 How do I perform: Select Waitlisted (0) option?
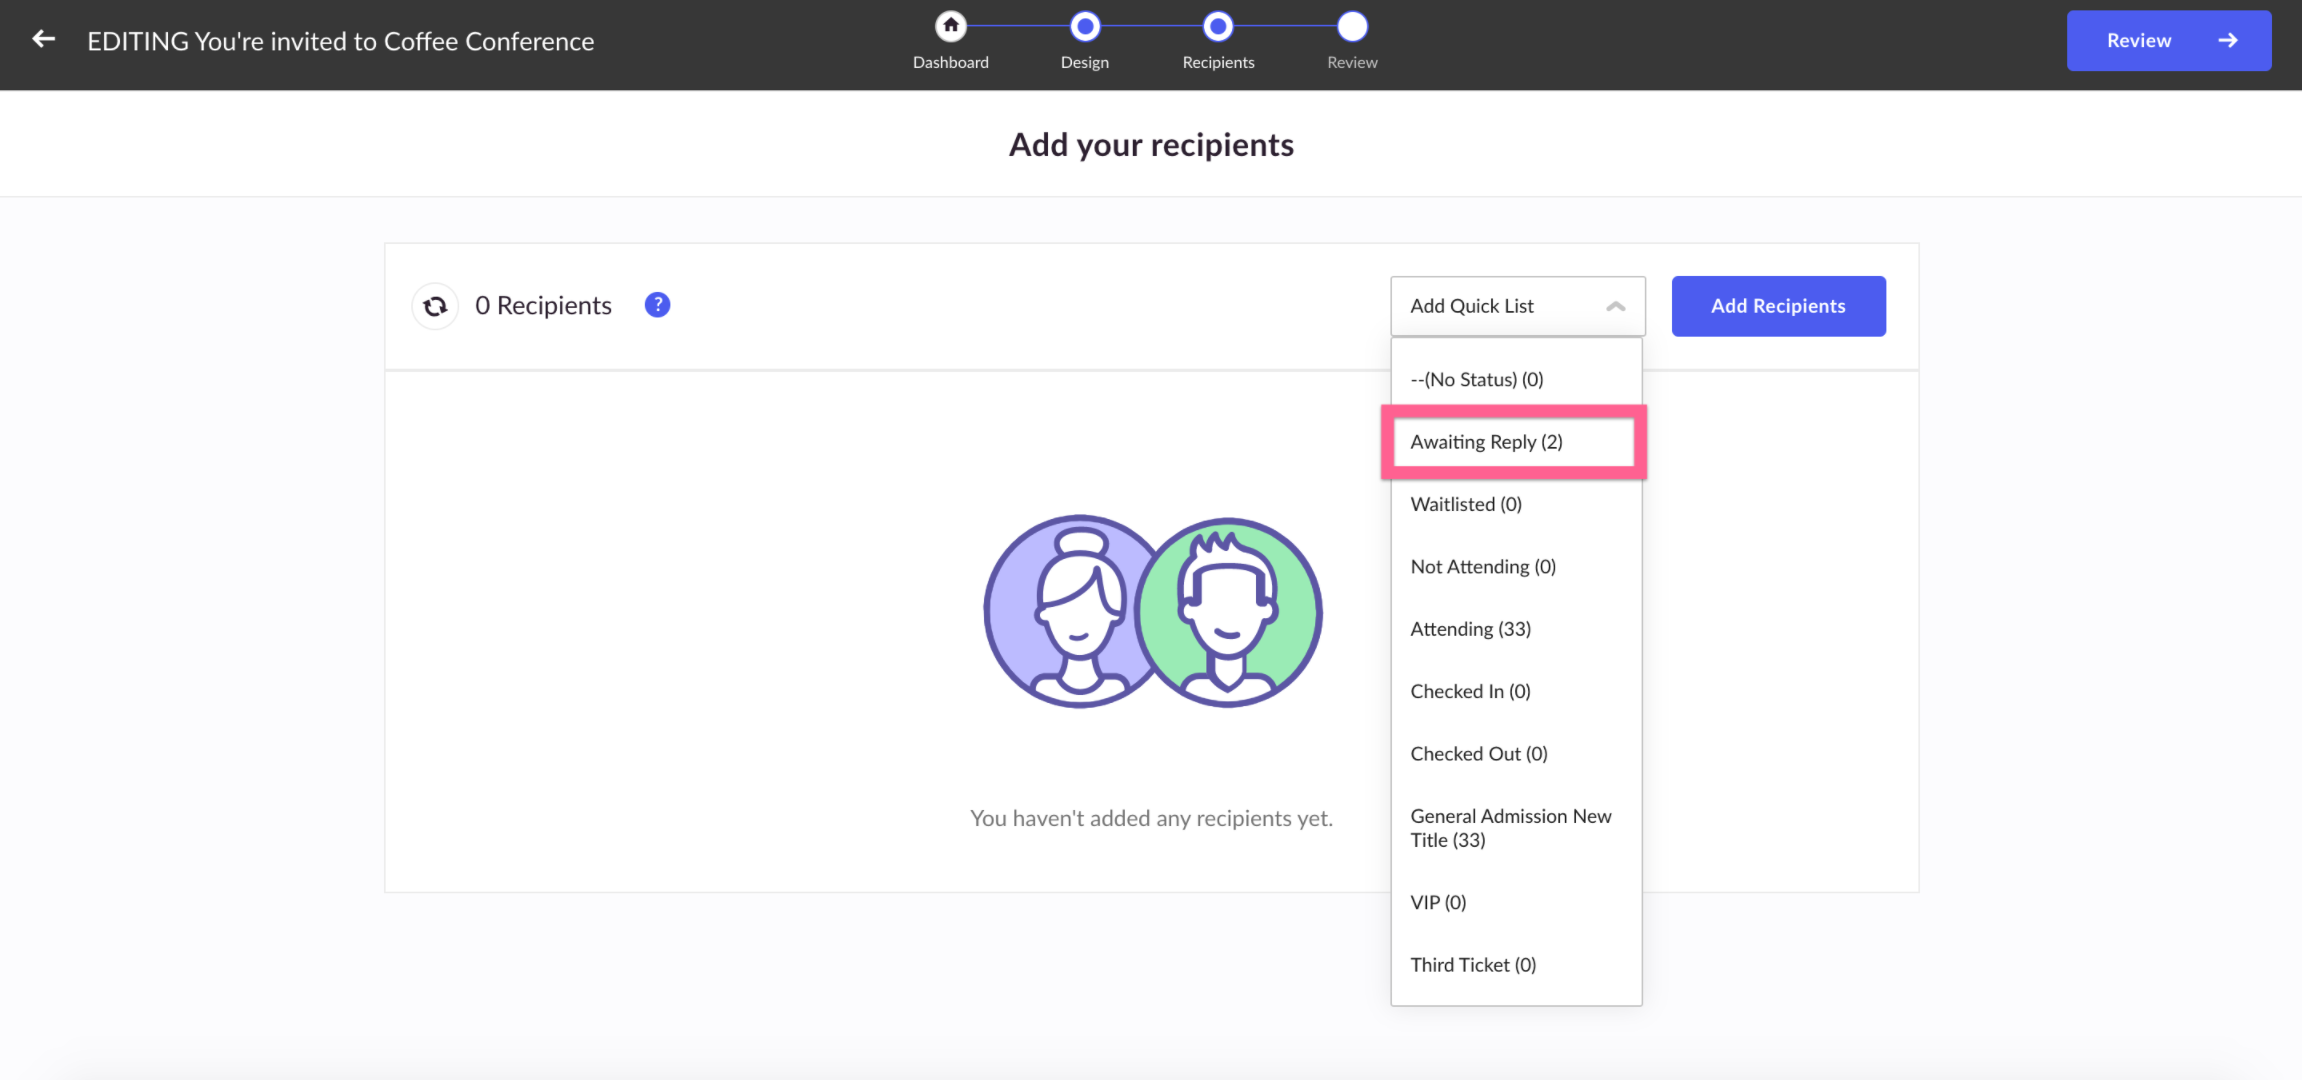[x=1516, y=504]
